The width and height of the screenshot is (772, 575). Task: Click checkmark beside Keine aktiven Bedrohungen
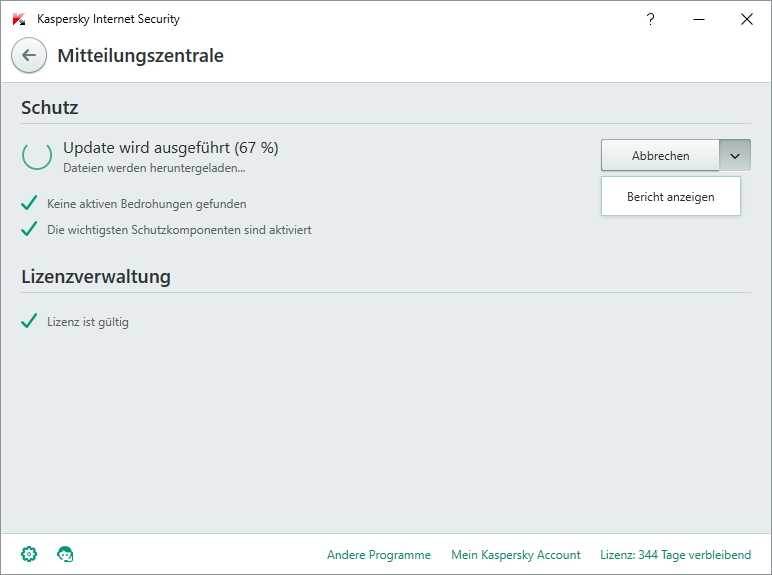(x=29, y=202)
